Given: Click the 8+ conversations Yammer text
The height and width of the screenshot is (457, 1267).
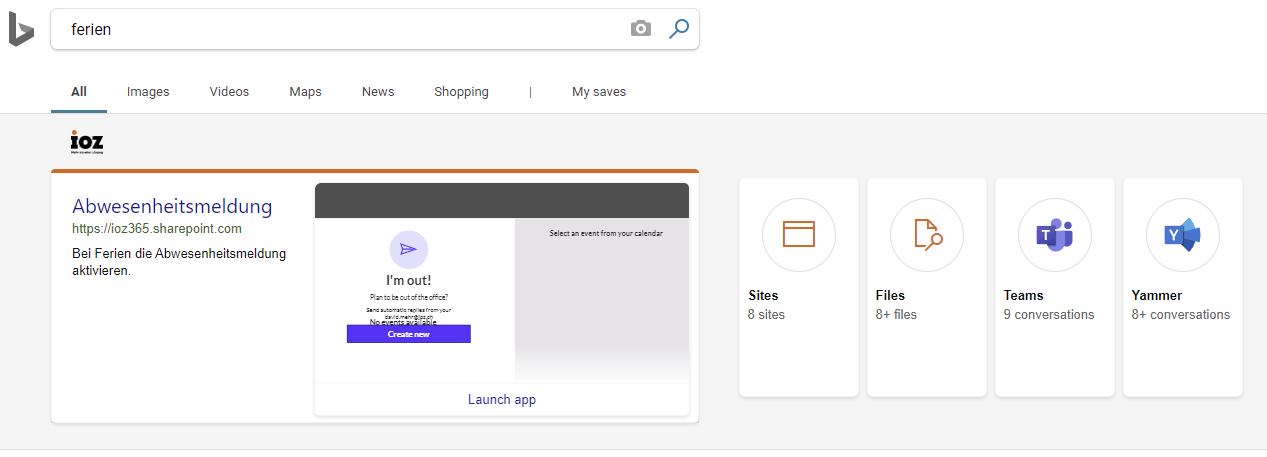Looking at the screenshot, I should point(1181,314).
